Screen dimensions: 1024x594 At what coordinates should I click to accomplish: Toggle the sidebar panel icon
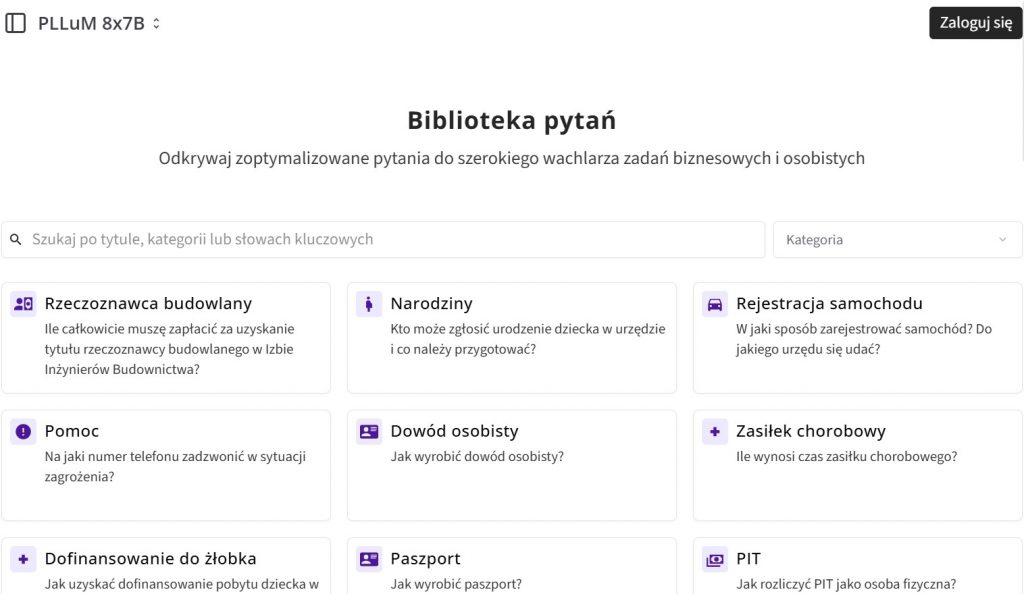[16, 23]
